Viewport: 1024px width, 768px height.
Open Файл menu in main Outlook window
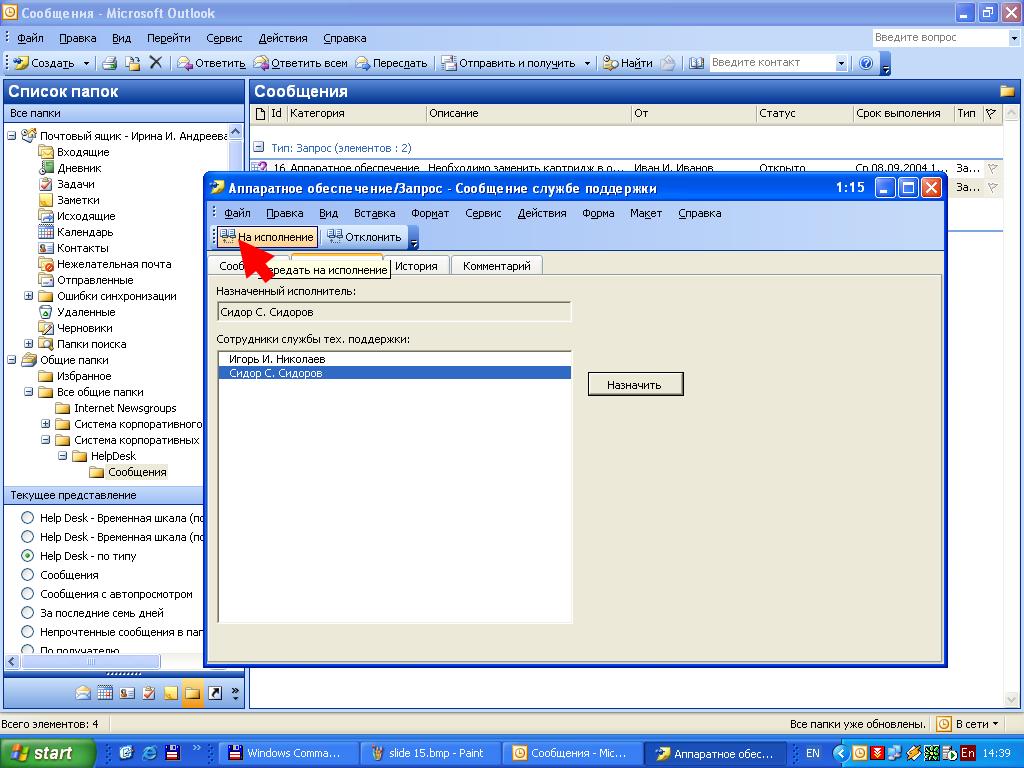coord(30,38)
